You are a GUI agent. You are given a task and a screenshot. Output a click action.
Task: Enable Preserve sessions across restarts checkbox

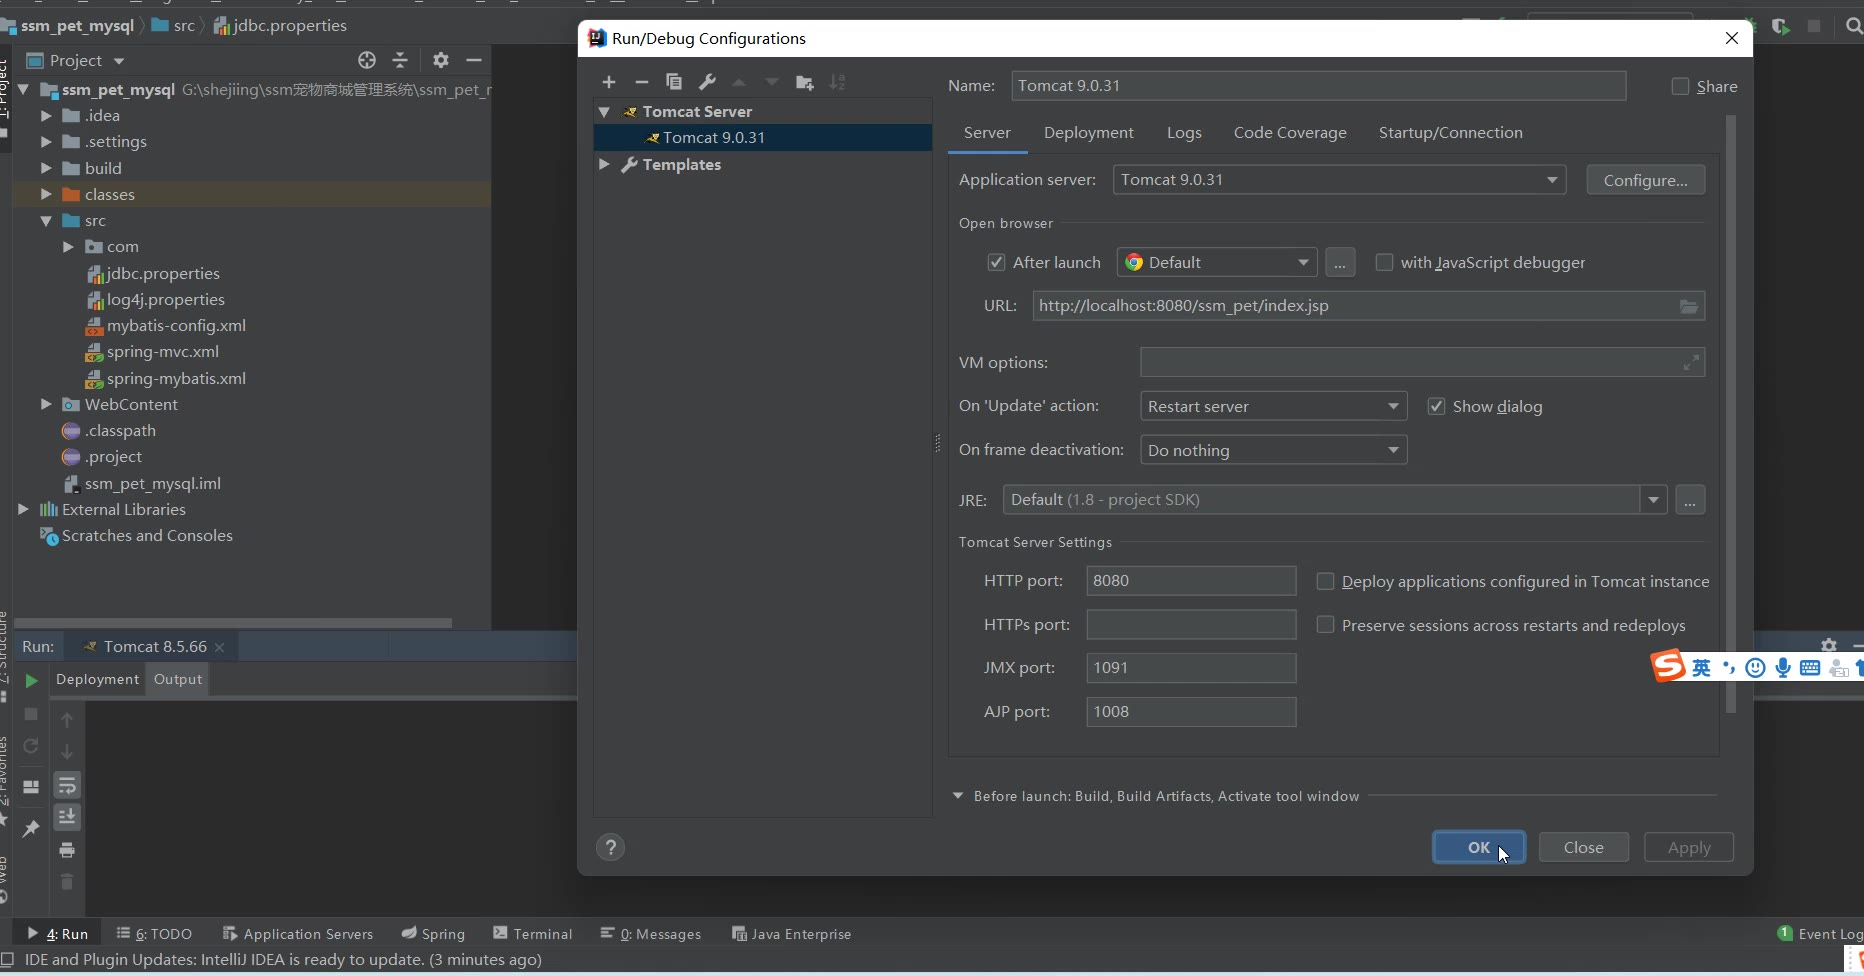[1325, 625]
